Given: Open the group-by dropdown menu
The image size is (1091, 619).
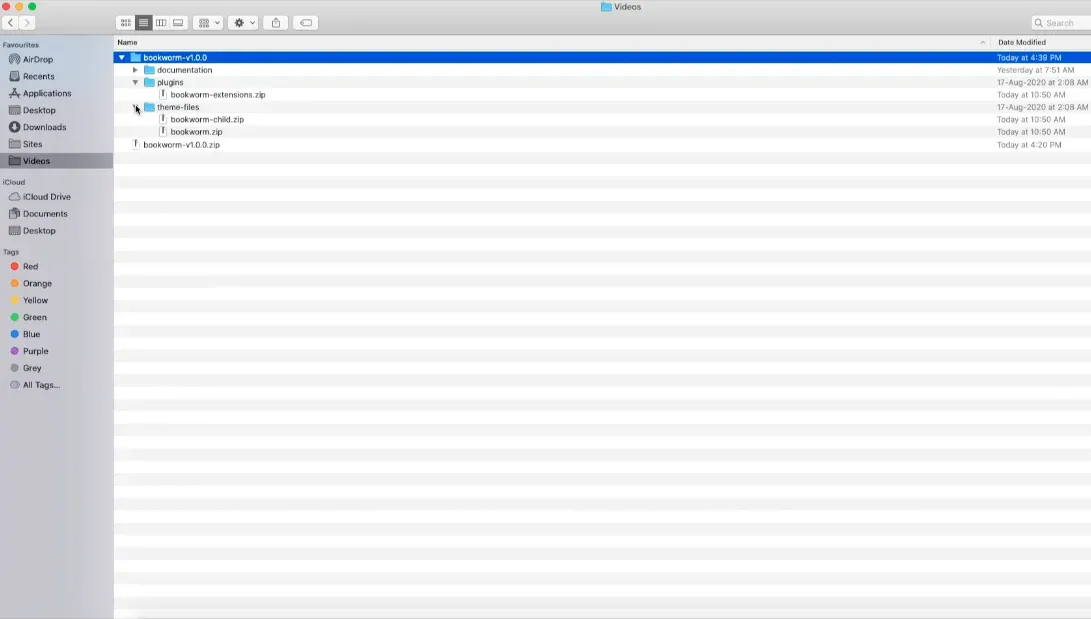Looking at the screenshot, I should 208,23.
